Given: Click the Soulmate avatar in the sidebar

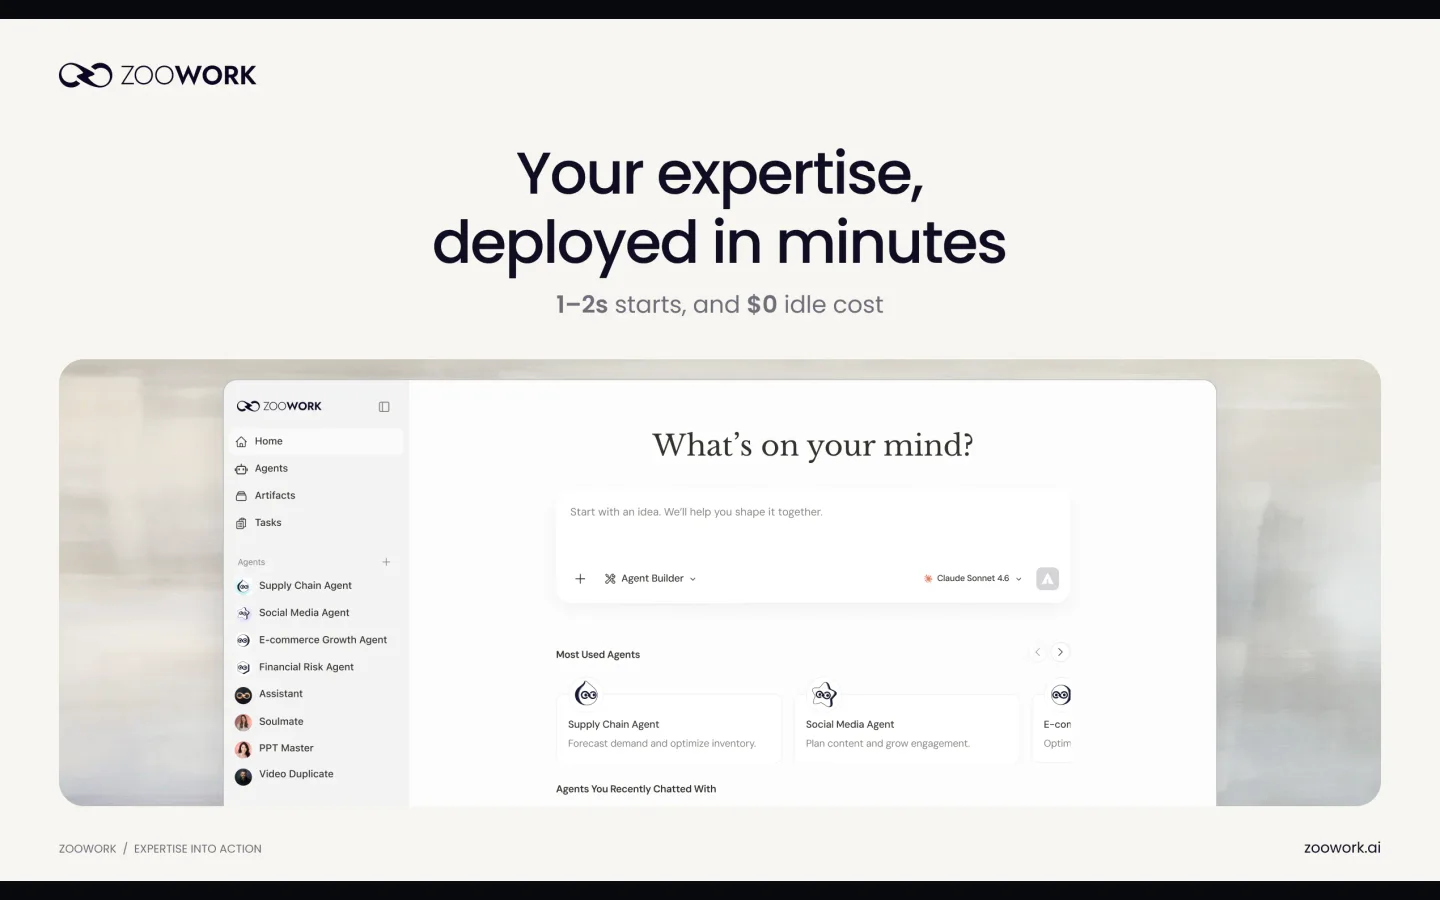Looking at the screenshot, I should click(243, 722).
